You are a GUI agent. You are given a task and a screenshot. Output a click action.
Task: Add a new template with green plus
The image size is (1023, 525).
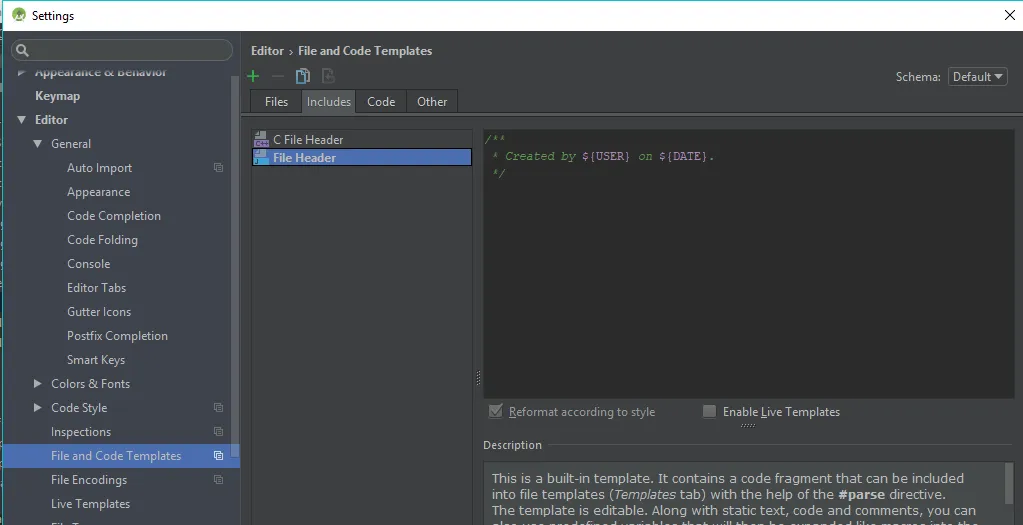tap(253, 76)
